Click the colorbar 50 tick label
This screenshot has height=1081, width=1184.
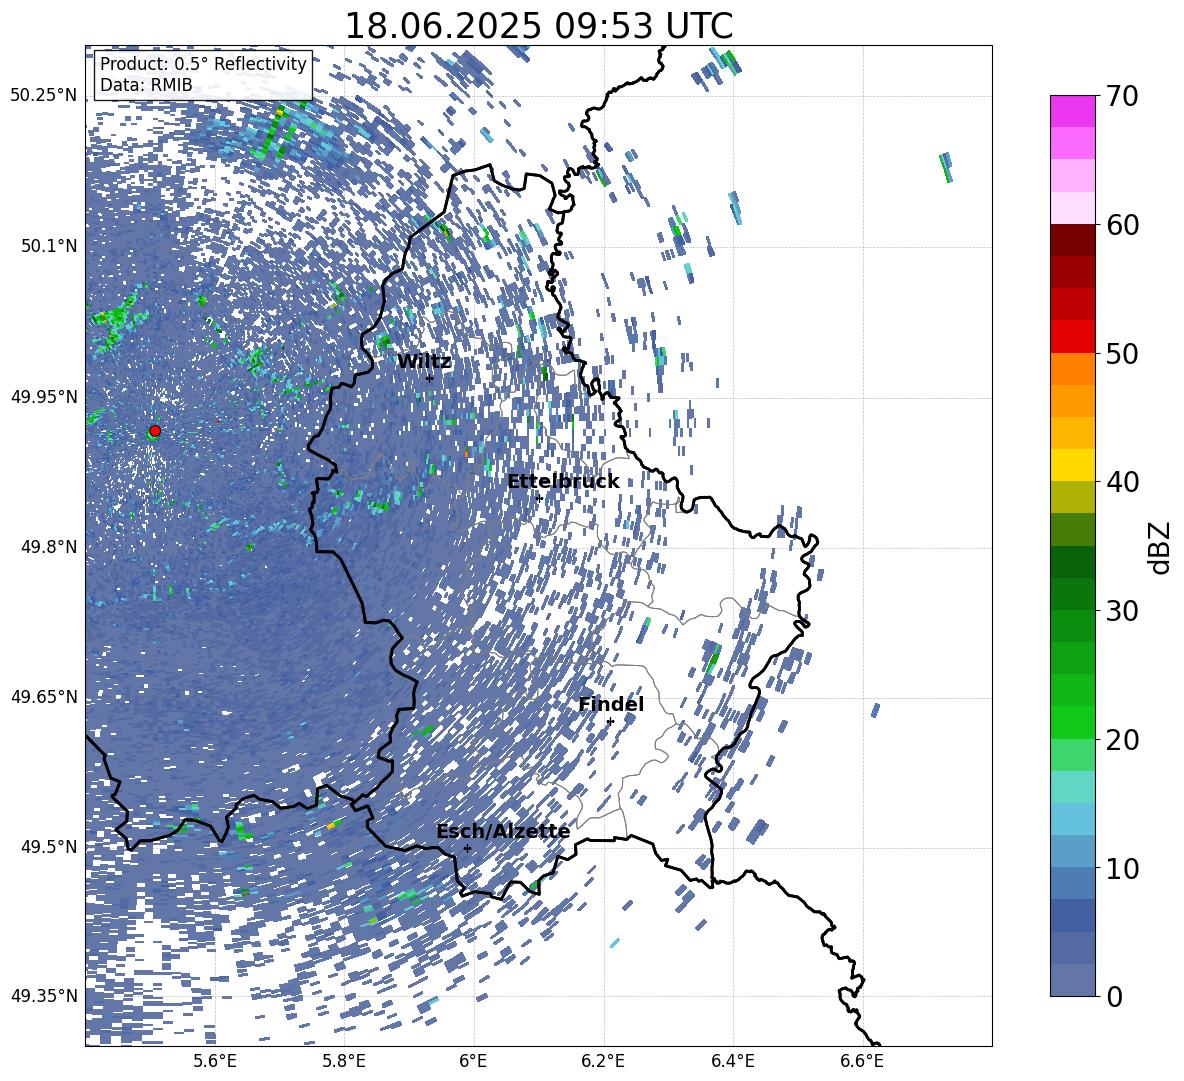tap(1121, 353)
